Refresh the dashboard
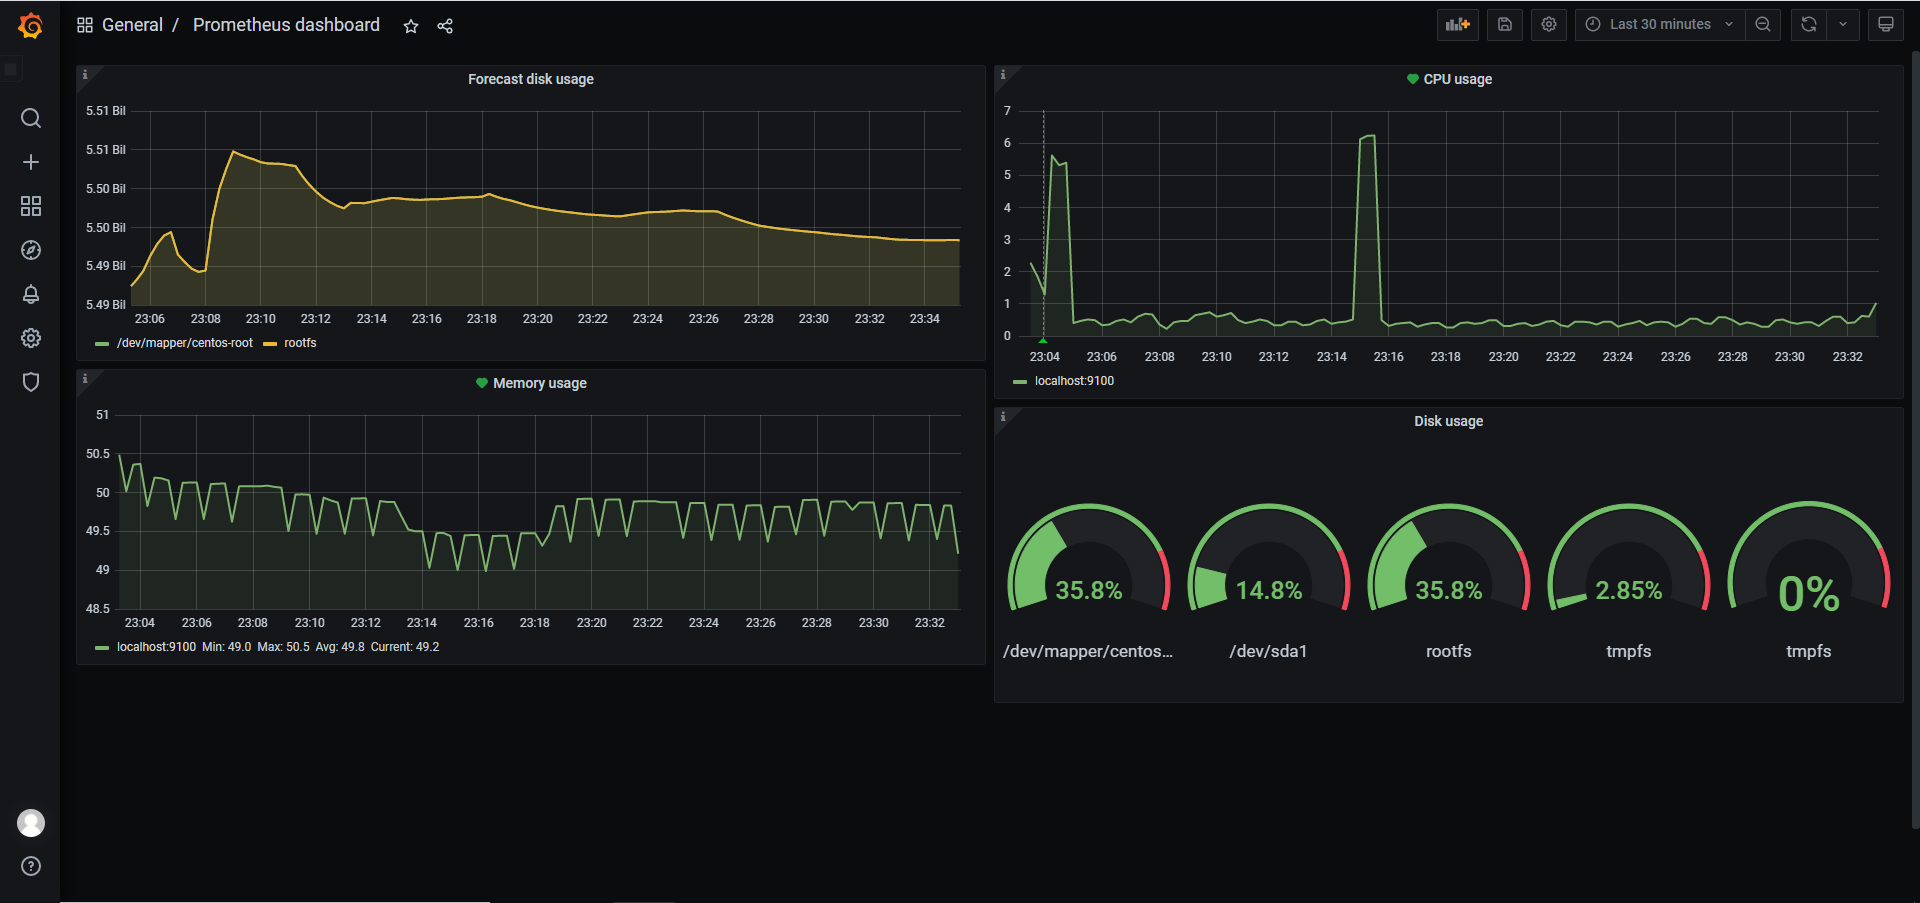Viewport: 1920px width, 903px height. coord(1809,25)
